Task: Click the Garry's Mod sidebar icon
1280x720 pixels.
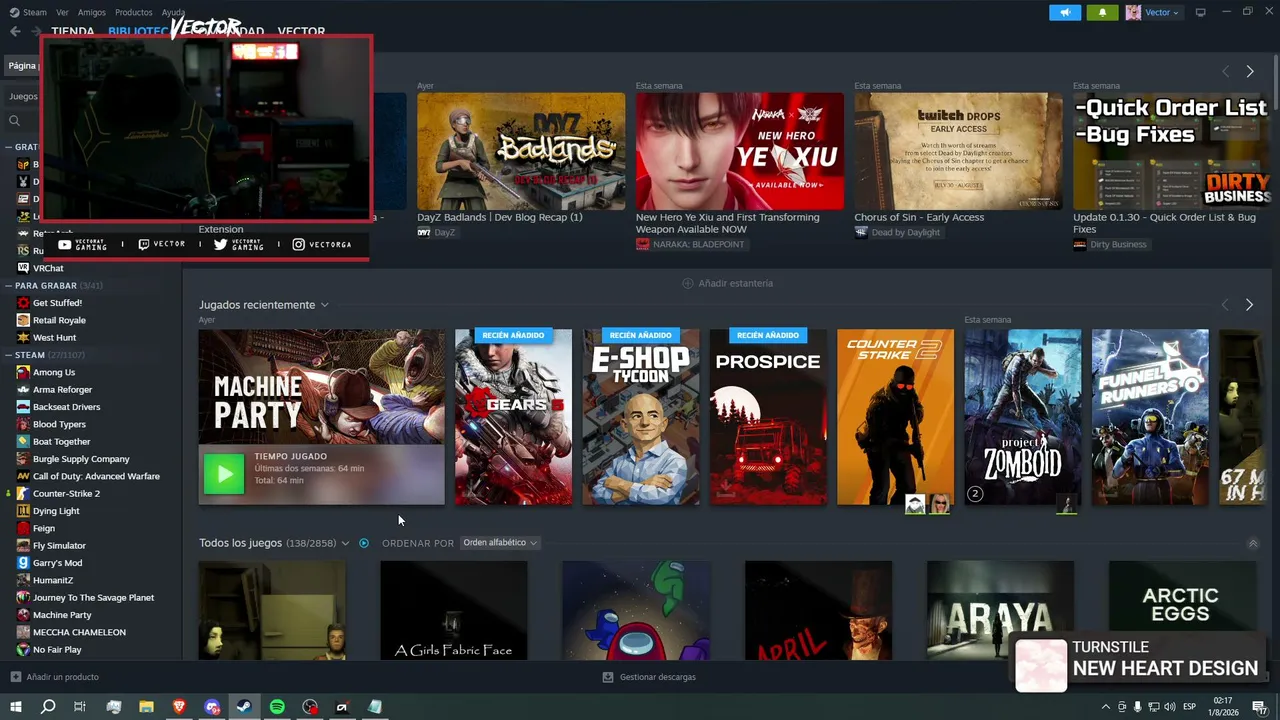Action: click(x=23, y=563)
